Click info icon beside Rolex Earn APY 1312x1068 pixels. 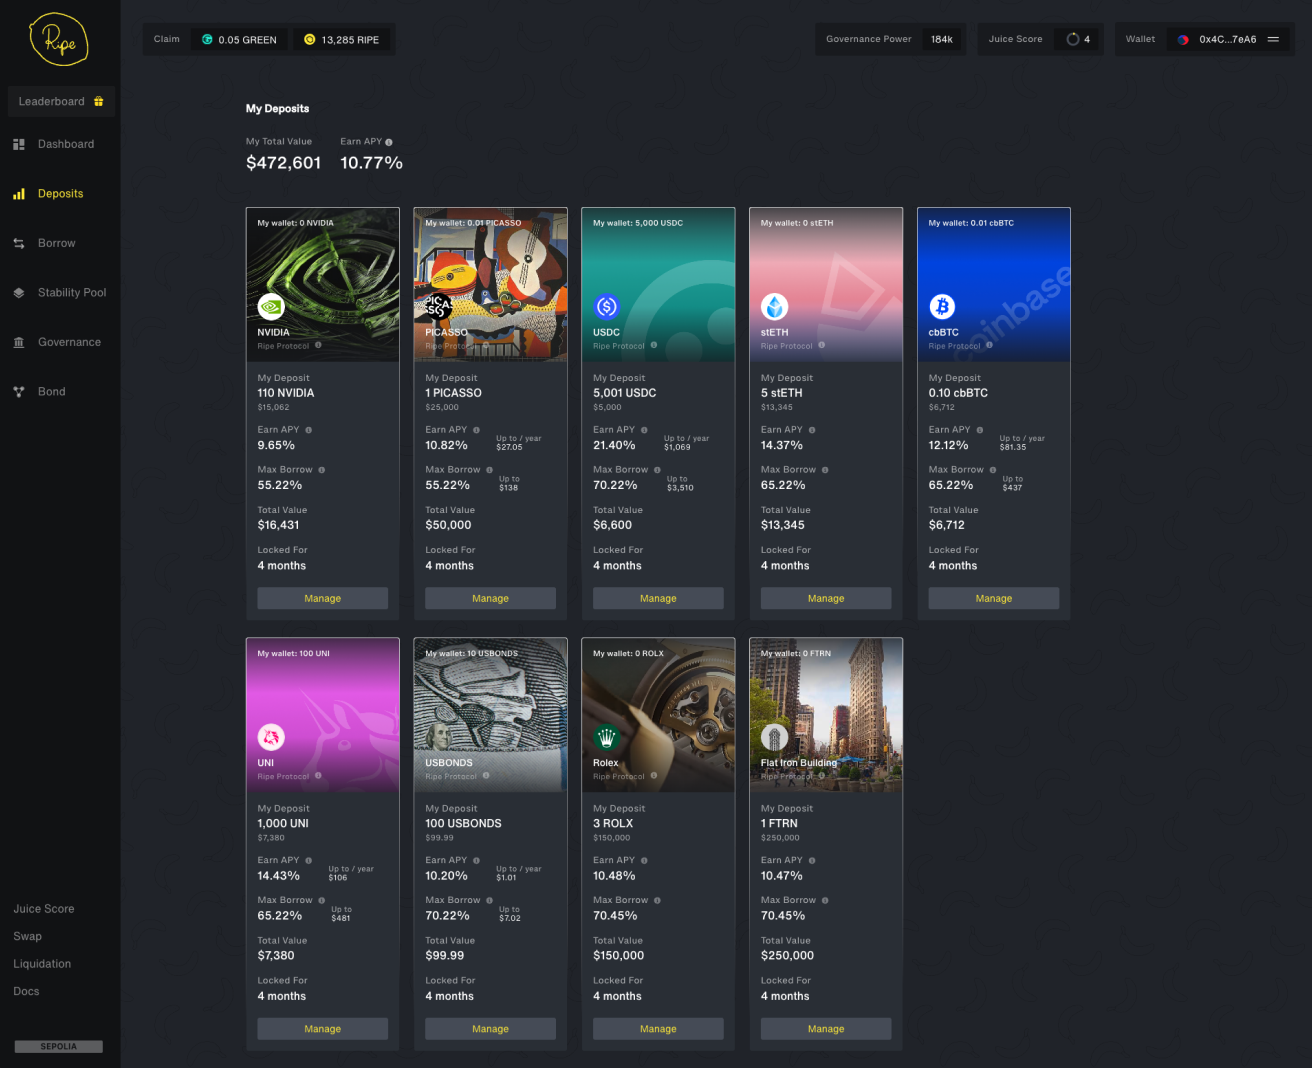[644, 861]
